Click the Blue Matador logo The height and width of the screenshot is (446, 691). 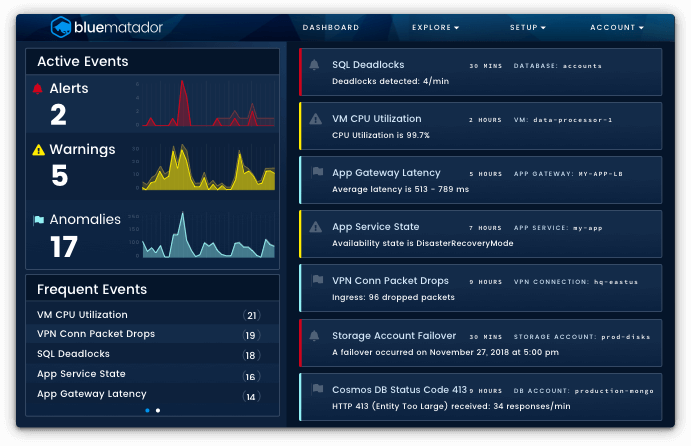pos(106,27)
